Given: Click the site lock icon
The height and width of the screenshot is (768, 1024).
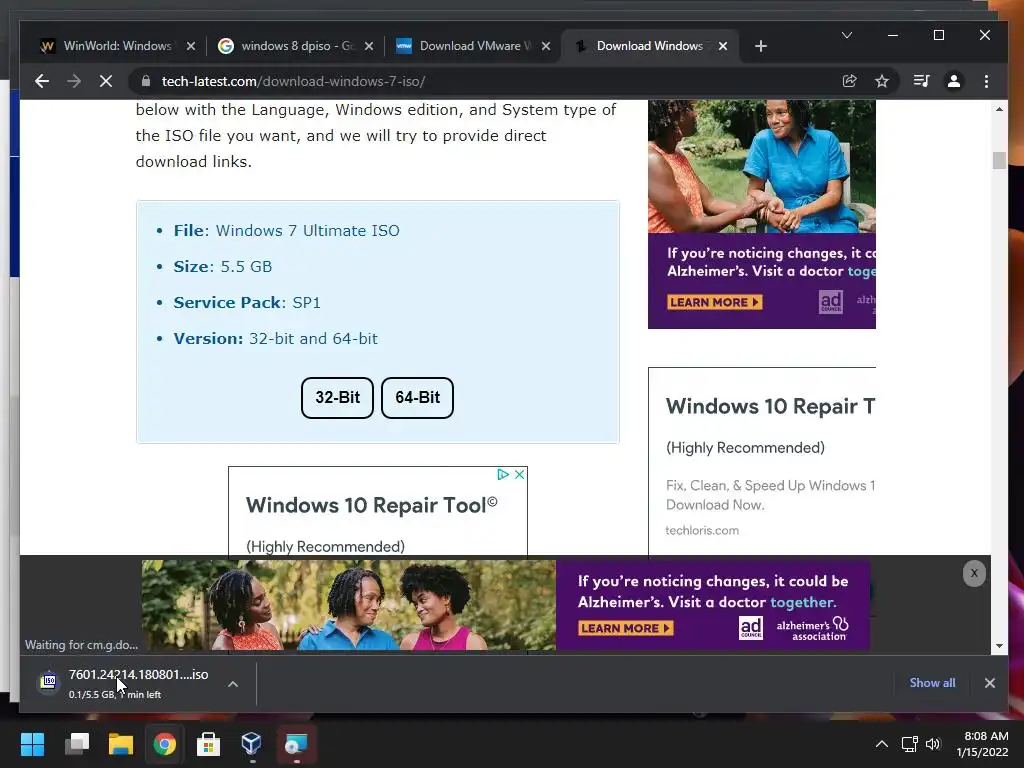Looking at the screenshot, I should (x=146, y=81).
